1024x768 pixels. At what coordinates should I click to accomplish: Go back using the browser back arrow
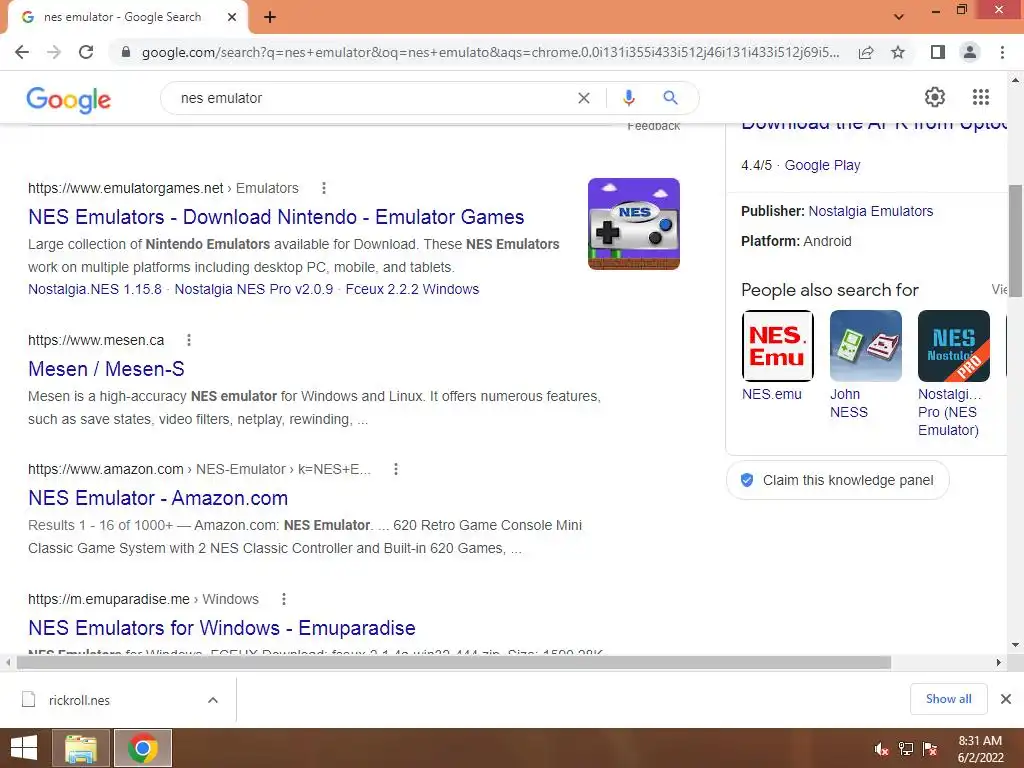(22, 52)
